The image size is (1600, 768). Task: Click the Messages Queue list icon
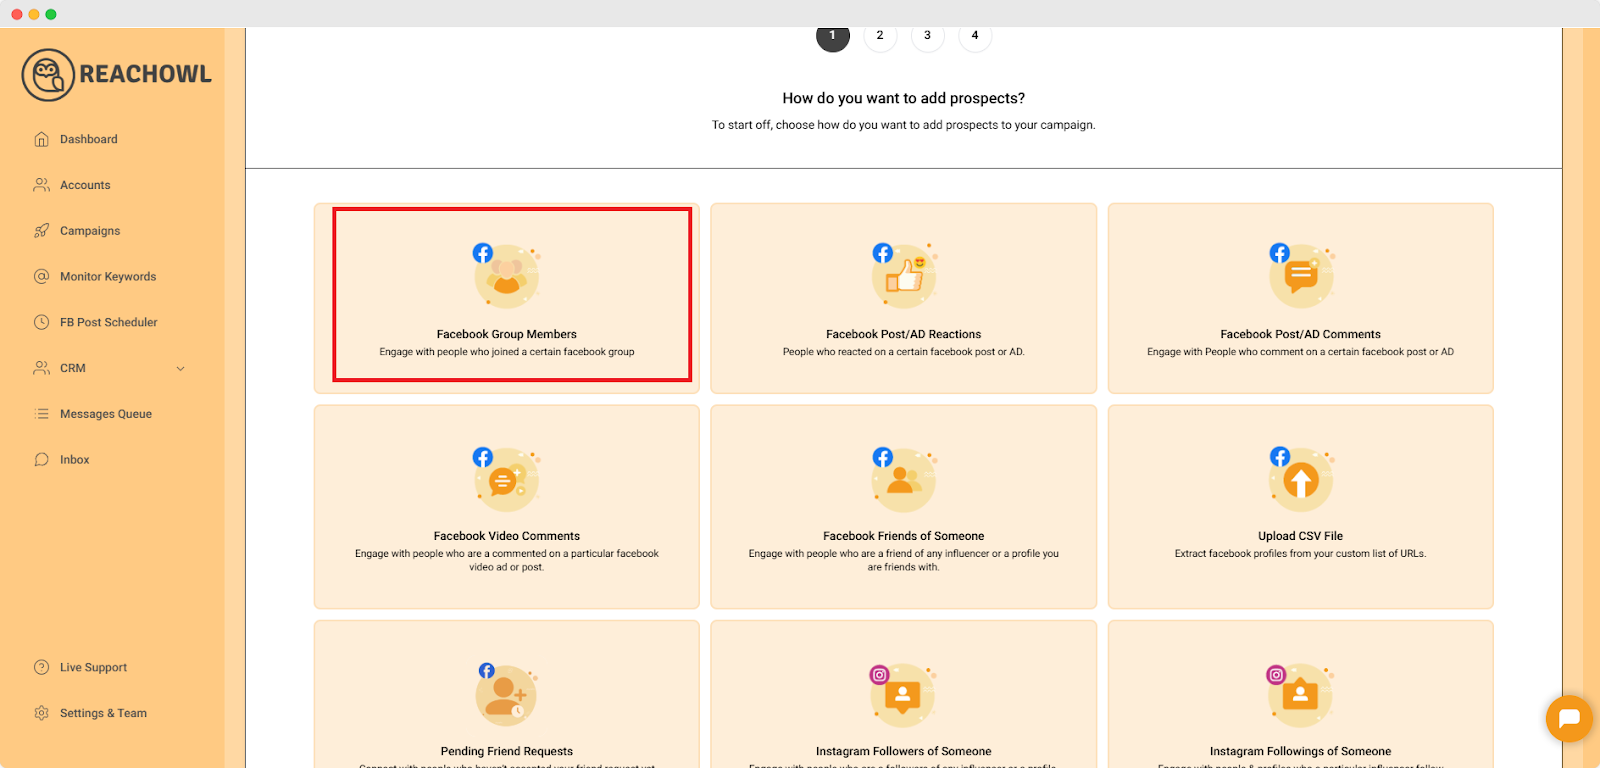41,414
